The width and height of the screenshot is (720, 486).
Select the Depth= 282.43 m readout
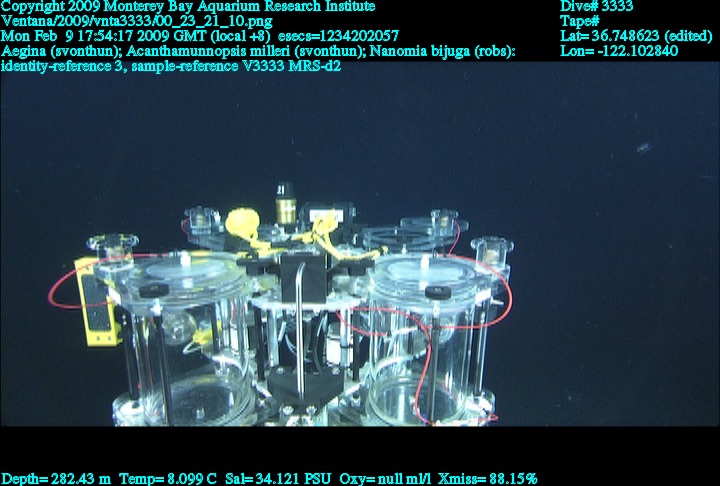pyautogui.click(x=56, y=478)
